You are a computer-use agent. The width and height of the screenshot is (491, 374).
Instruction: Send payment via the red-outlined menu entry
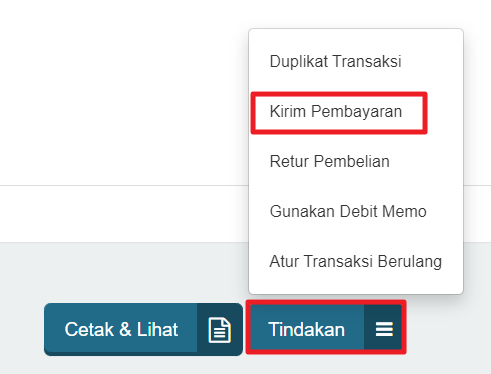(x=336, y=111)
